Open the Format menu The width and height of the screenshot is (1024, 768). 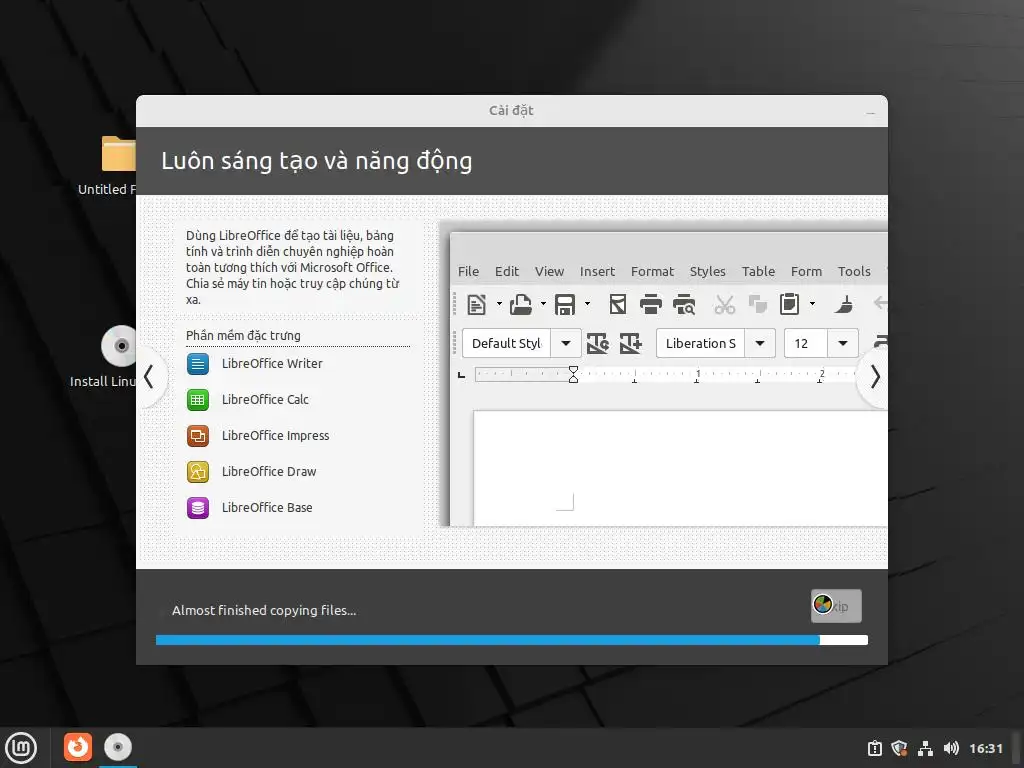pos(652,272)
